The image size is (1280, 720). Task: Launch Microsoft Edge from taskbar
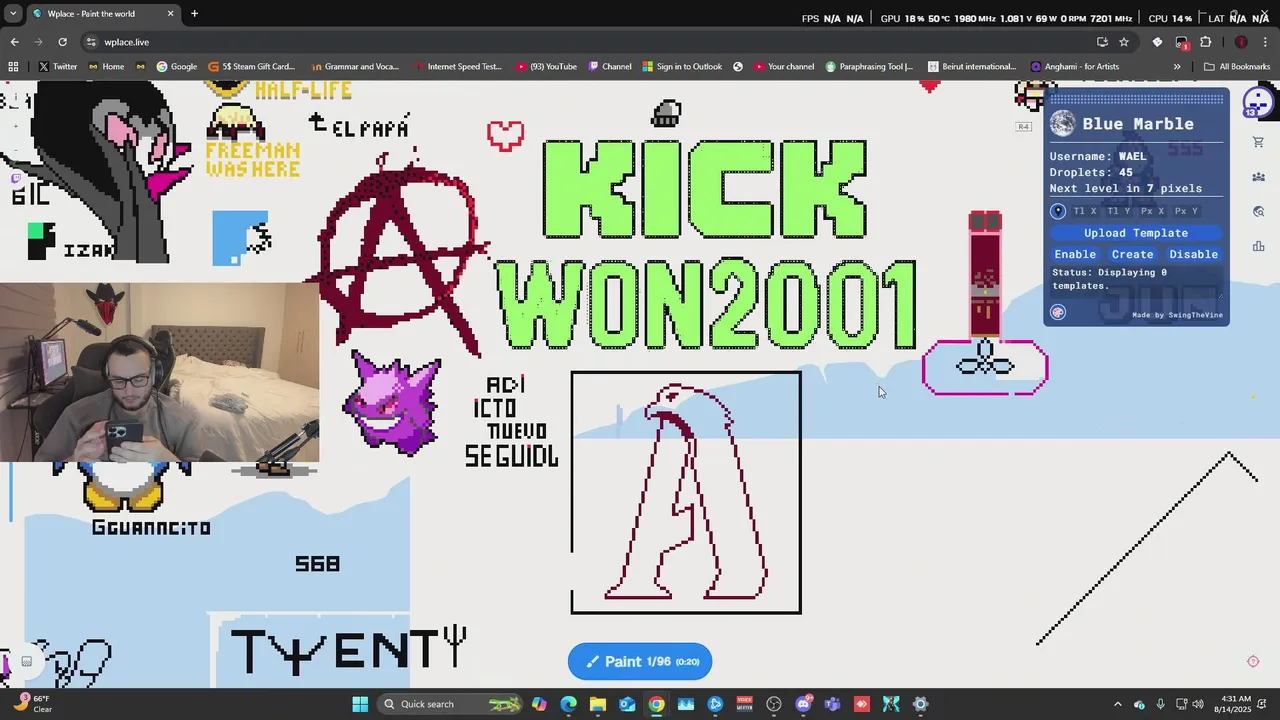pyautogui.click(x=568, y=704)
